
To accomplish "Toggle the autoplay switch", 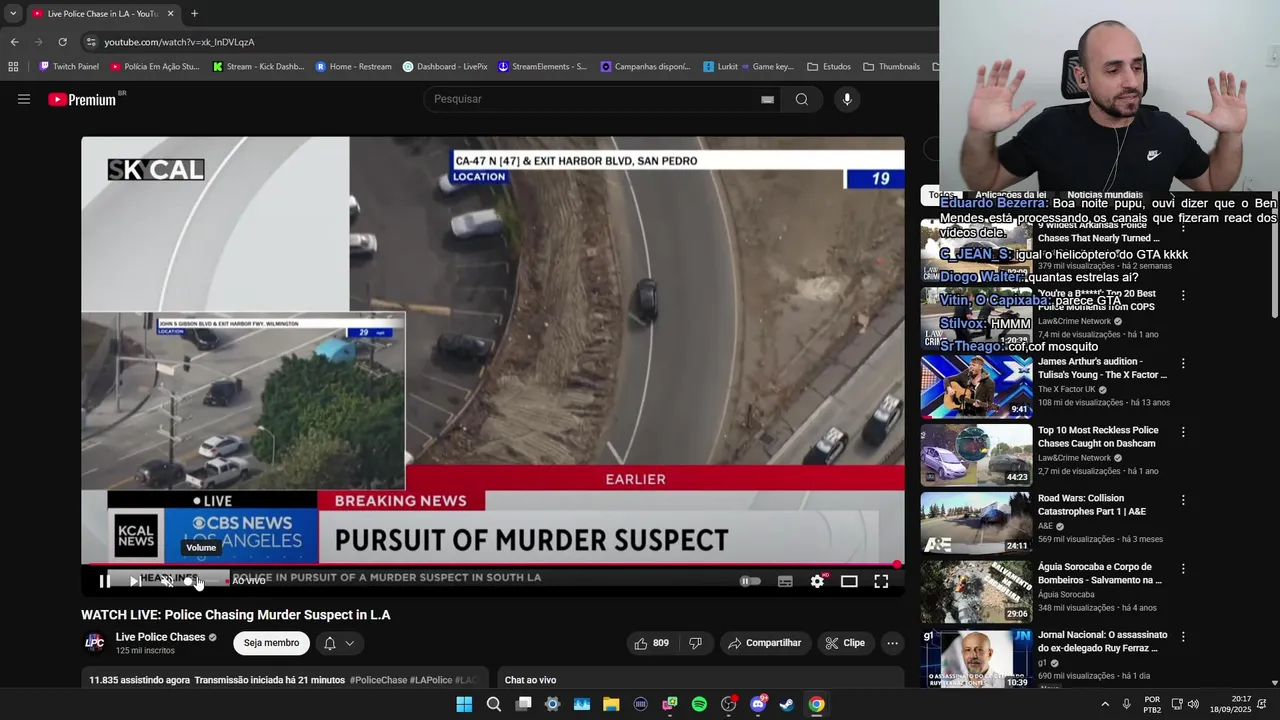I will point(750,581).
